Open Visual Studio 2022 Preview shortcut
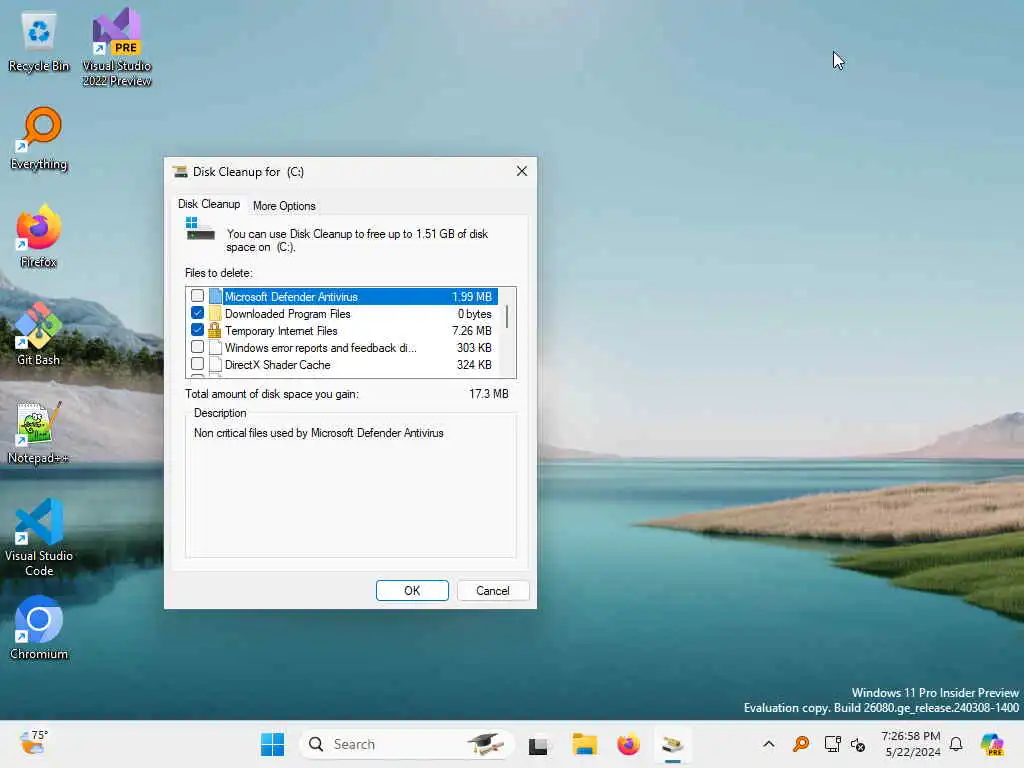Image resolution: width=1024 pixels, height=768 pixels. 117,47
